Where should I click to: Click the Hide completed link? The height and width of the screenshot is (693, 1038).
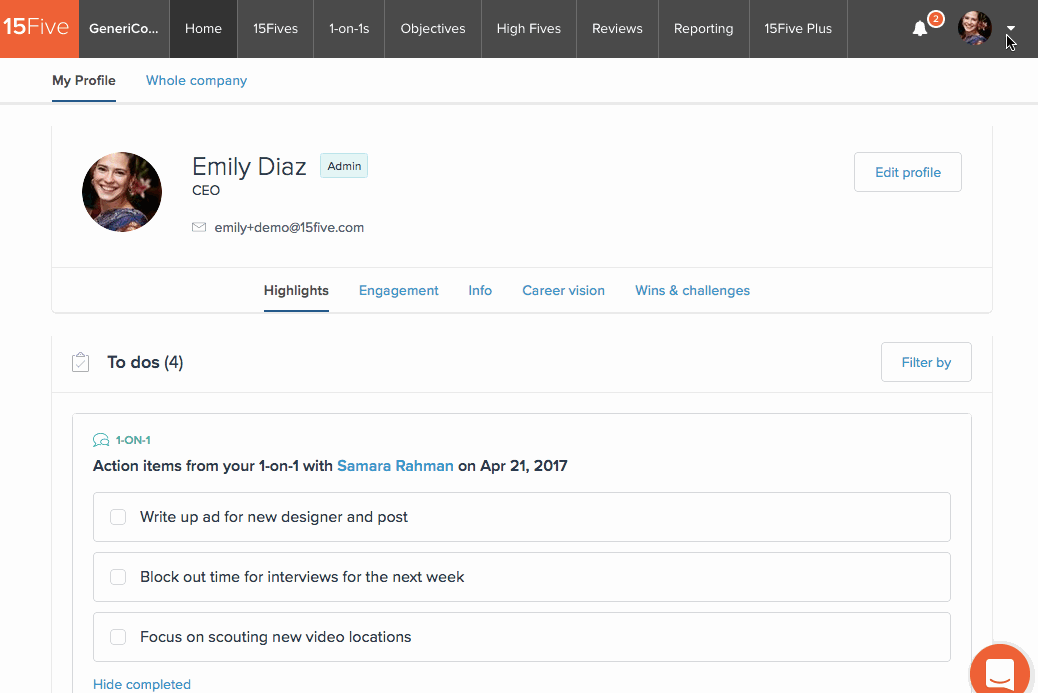pos(142,684)
